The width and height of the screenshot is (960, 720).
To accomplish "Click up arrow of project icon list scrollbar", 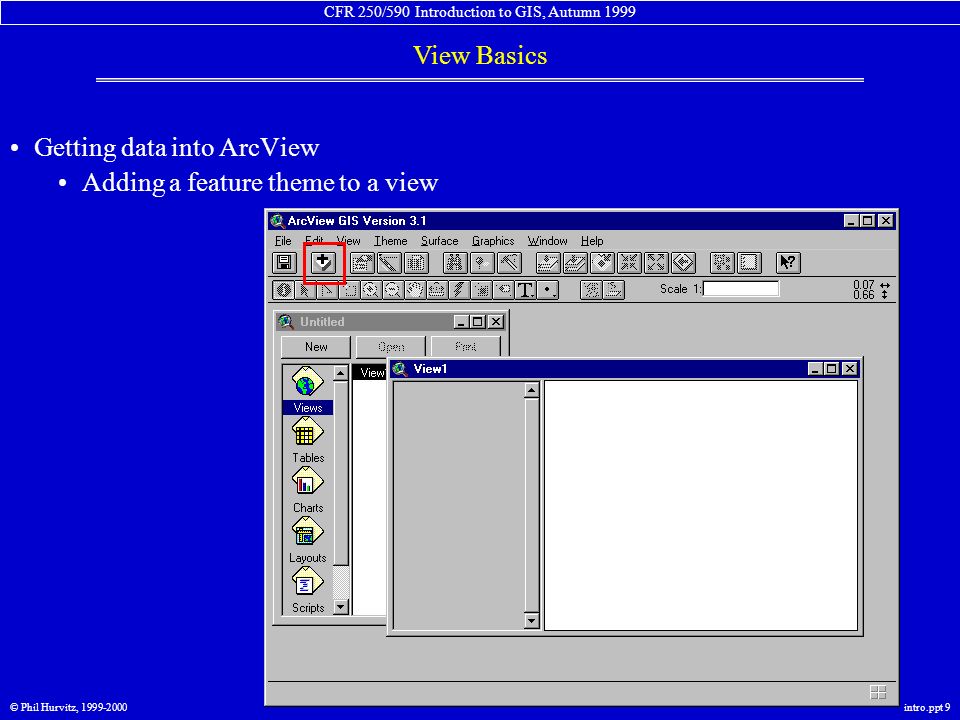I will [x=341, y=373].
